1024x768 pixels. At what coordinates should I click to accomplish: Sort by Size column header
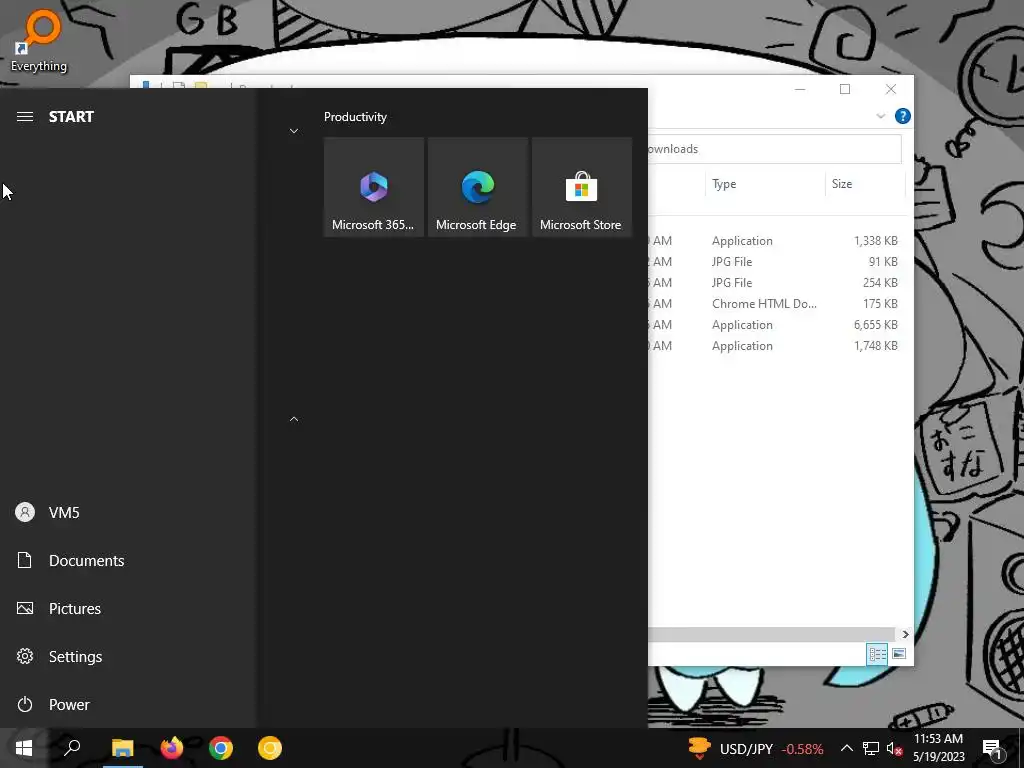865,184
